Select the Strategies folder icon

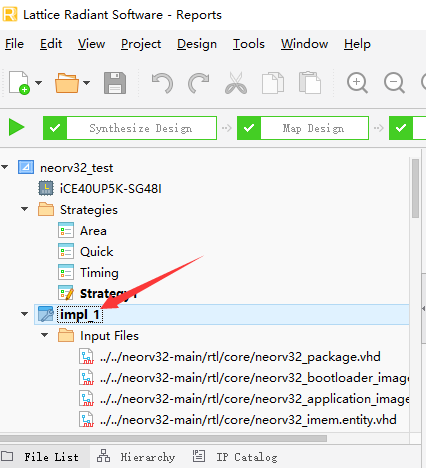coord(46,209)
